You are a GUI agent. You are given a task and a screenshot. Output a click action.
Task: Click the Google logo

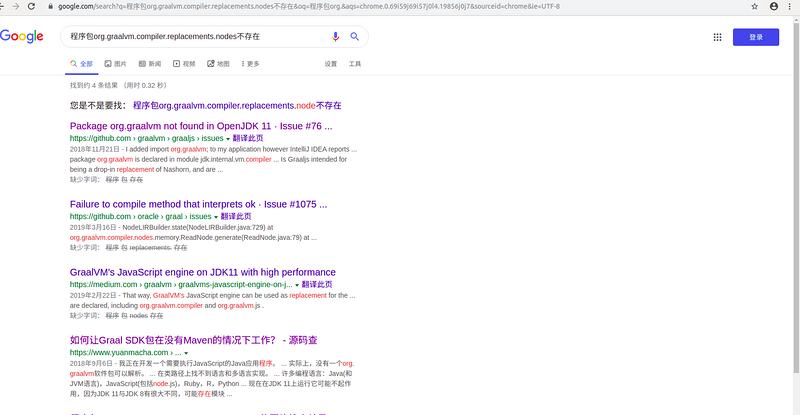21,36
